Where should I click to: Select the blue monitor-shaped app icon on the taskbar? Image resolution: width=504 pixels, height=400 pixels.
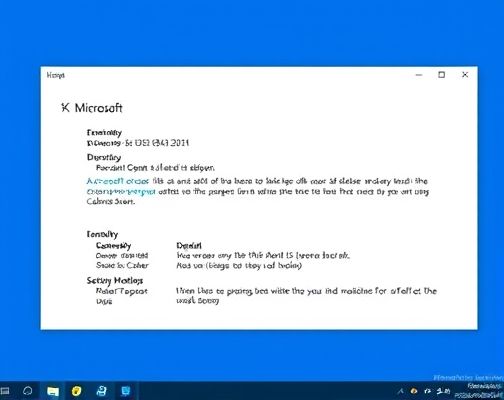(126, 391)
